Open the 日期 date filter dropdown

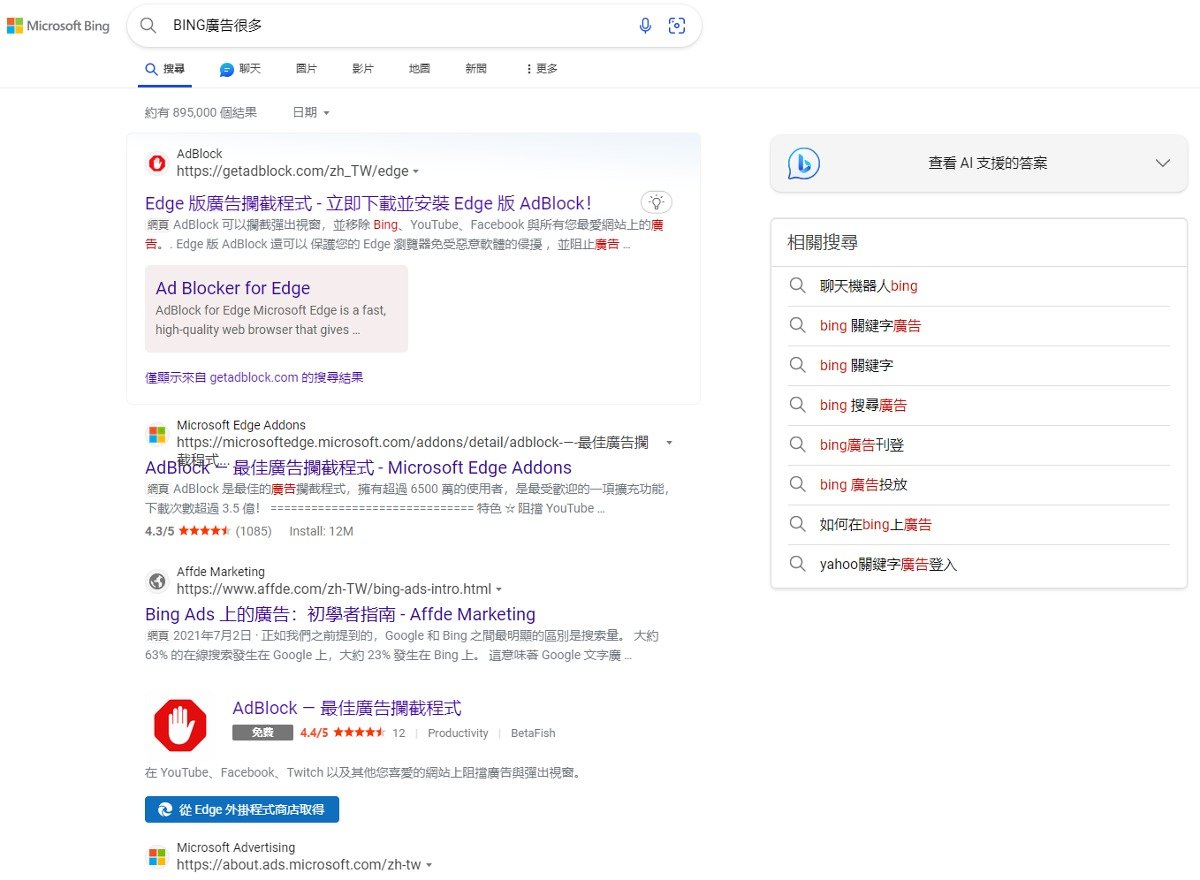coord(311,113)
